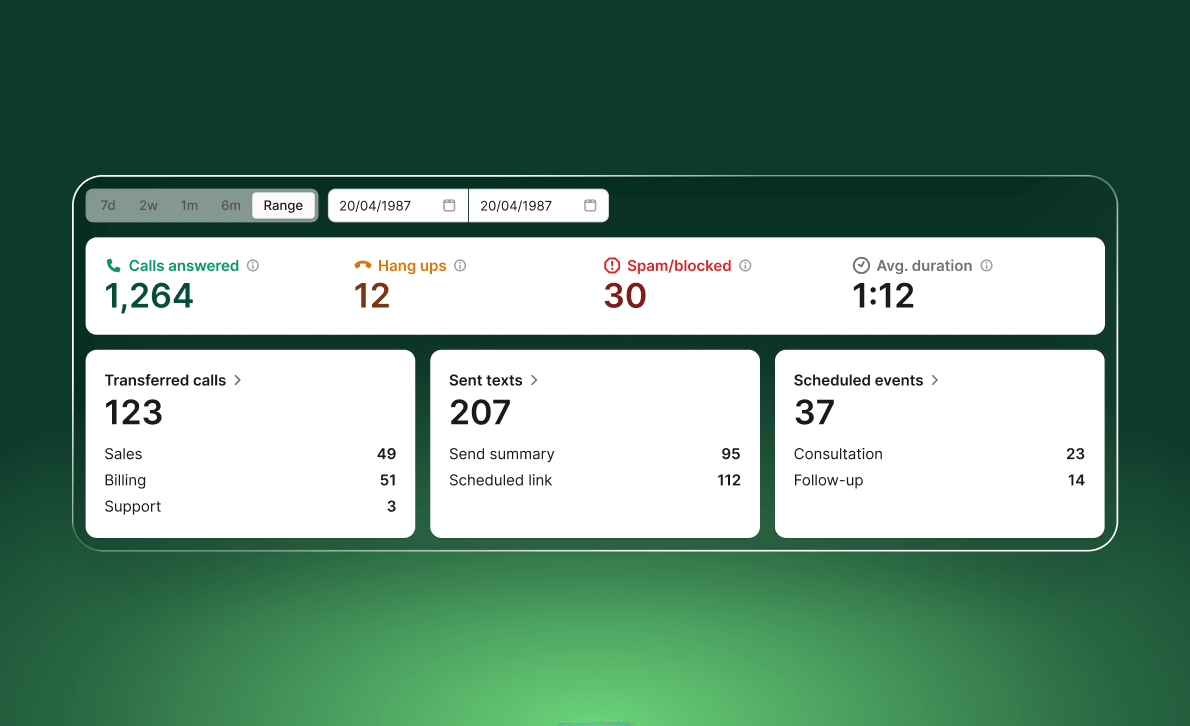Screen dimensions: 1190x726
Task: Click the red alert icon beside Spam/blocked
Action: [613, 265]
